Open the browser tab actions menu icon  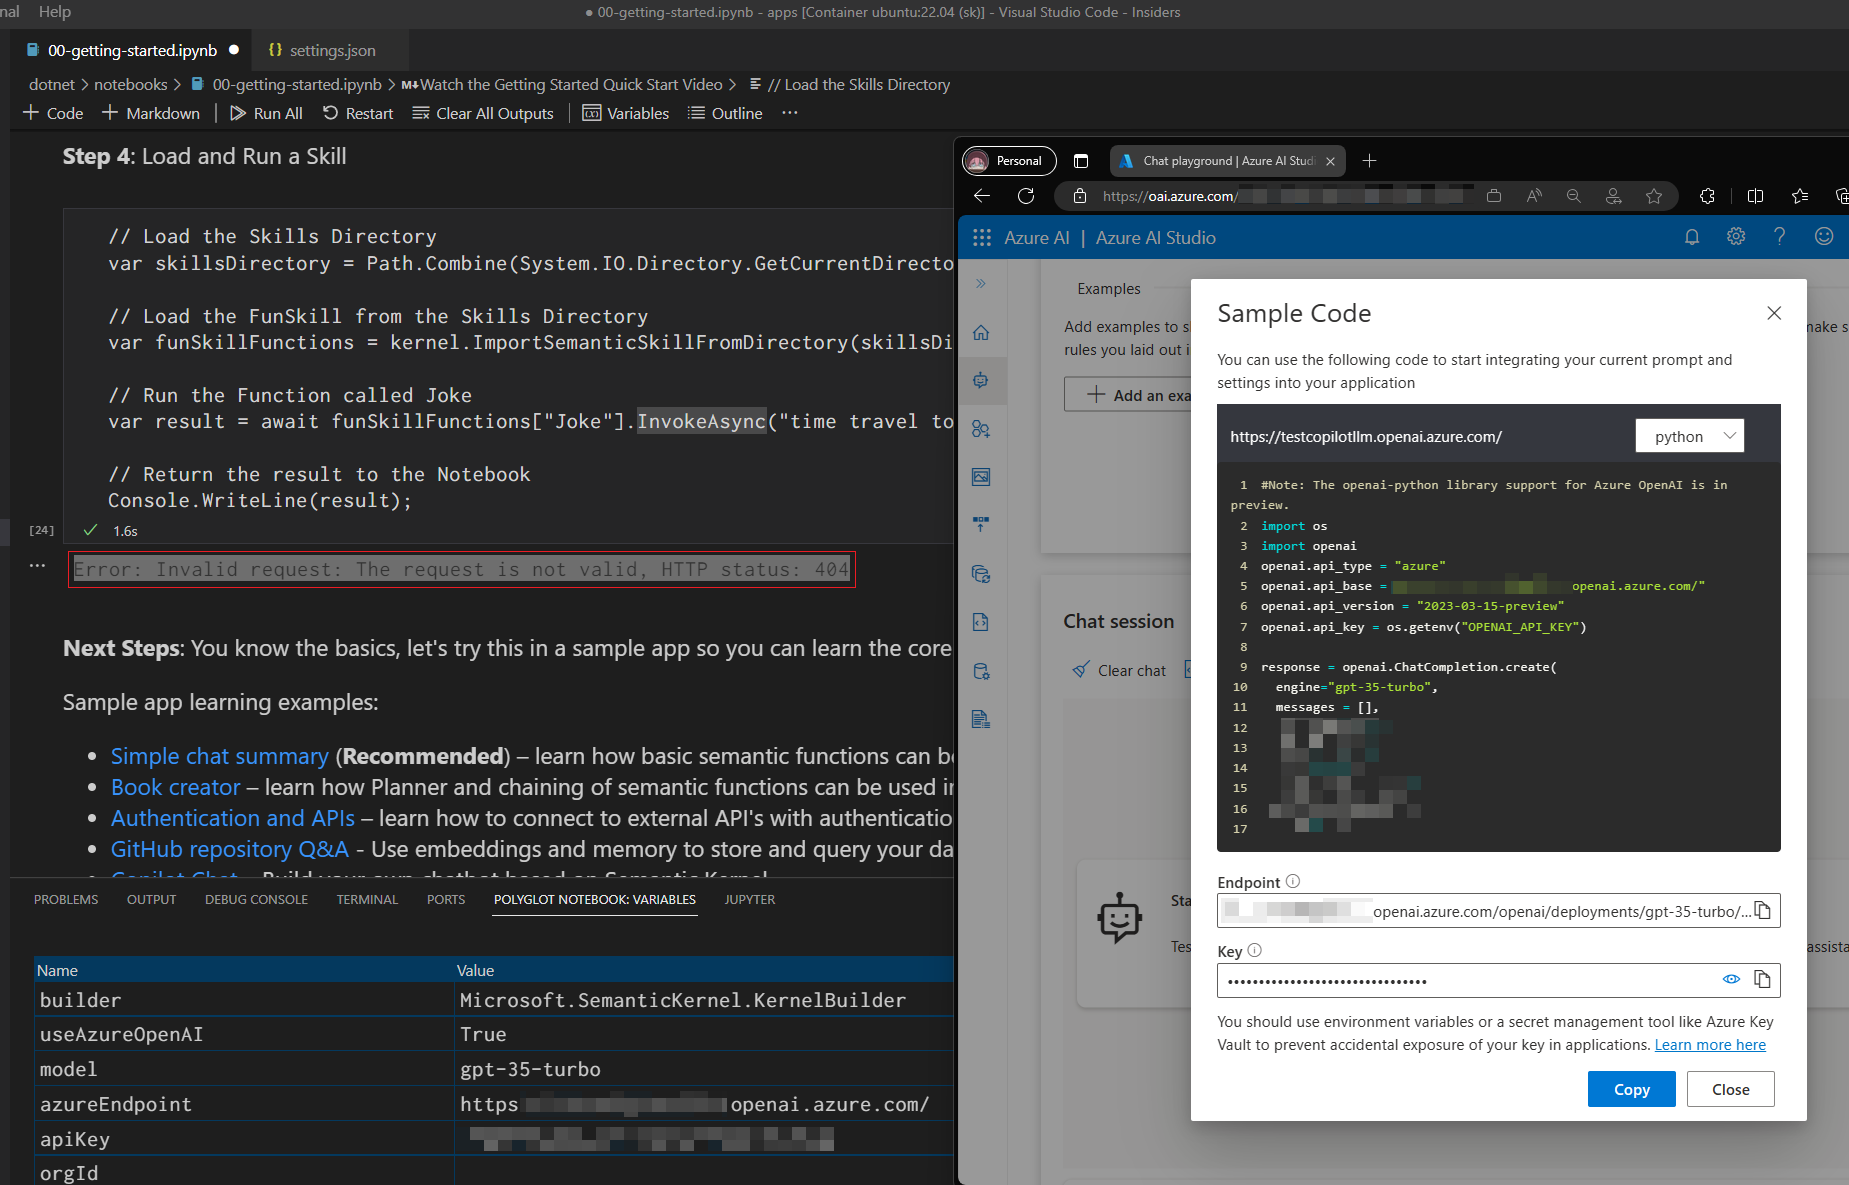click(1081, 161)
